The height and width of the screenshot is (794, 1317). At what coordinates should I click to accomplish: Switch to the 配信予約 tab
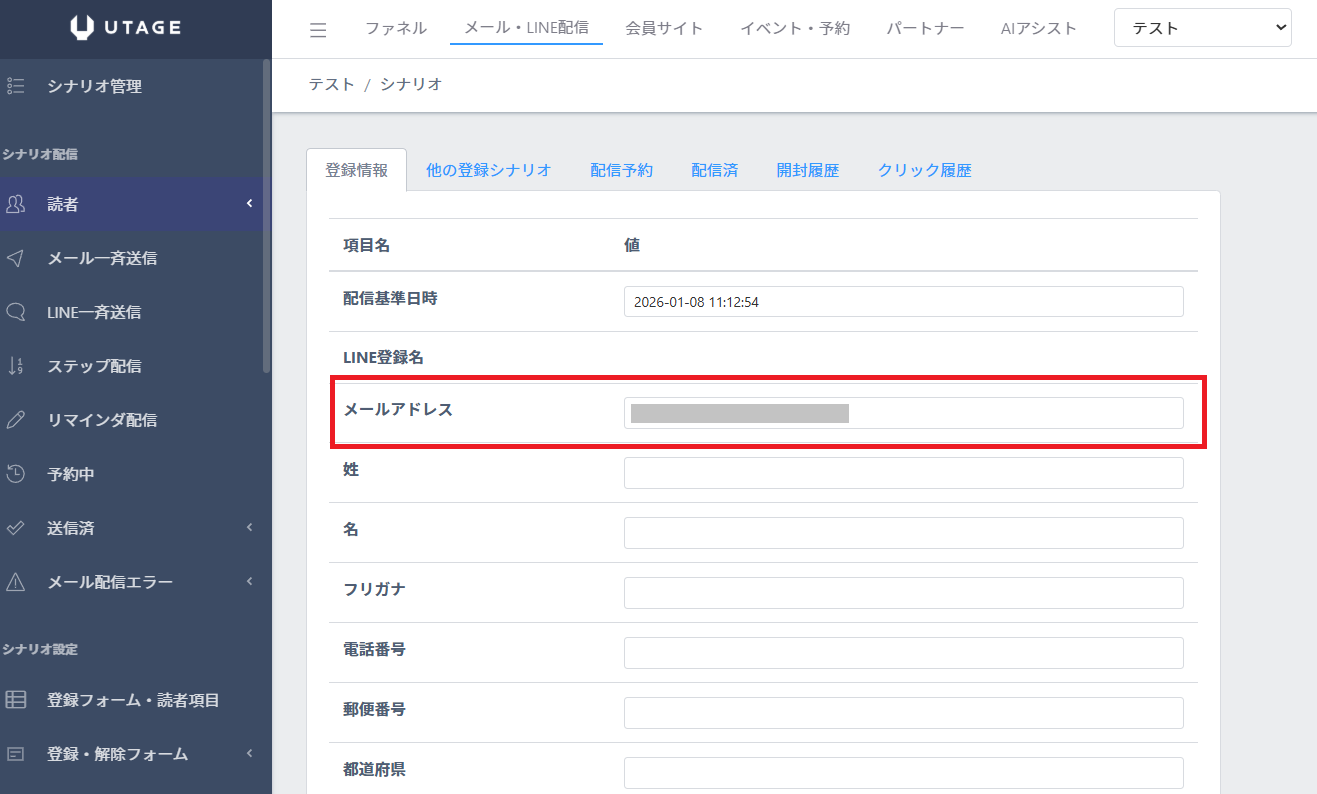click(x=621, y=170)
